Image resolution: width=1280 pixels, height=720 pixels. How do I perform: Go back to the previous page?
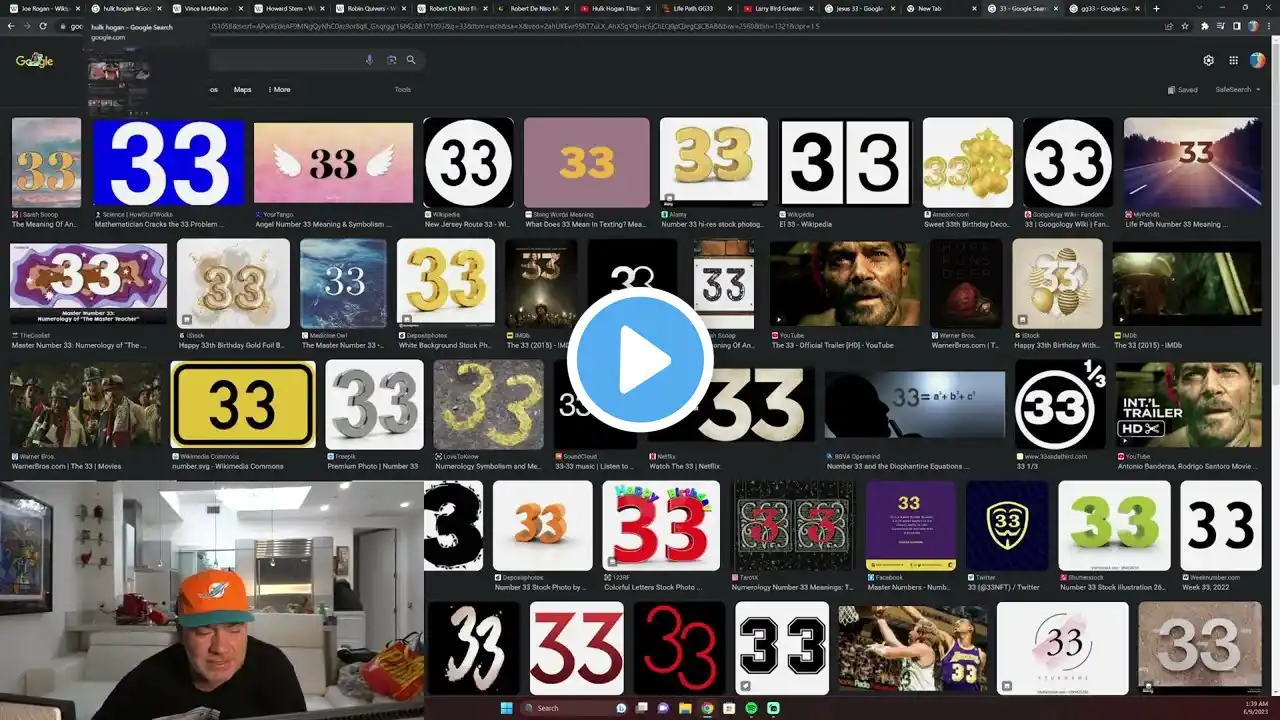point(12,26)
